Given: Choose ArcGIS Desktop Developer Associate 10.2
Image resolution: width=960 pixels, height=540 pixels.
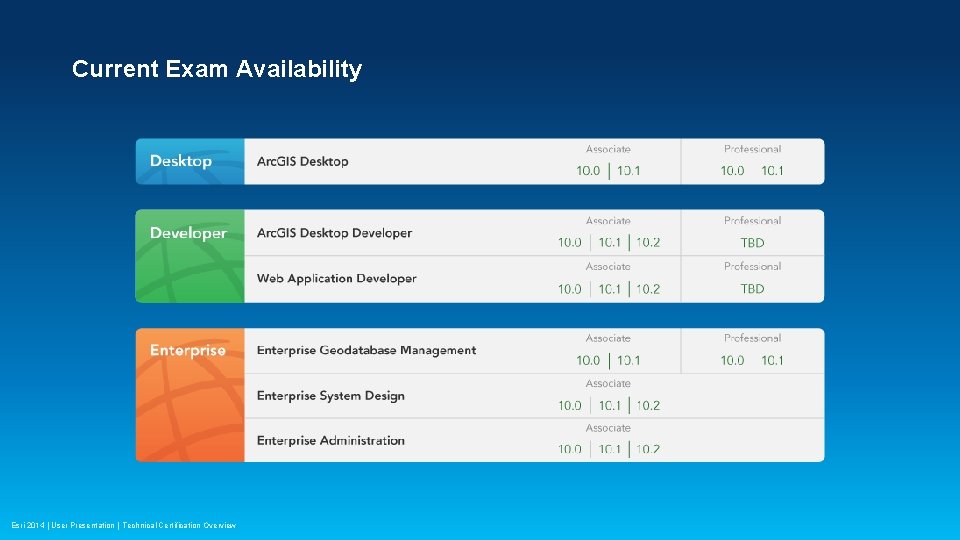Looking at the screenshot, I should coord(648,242).
